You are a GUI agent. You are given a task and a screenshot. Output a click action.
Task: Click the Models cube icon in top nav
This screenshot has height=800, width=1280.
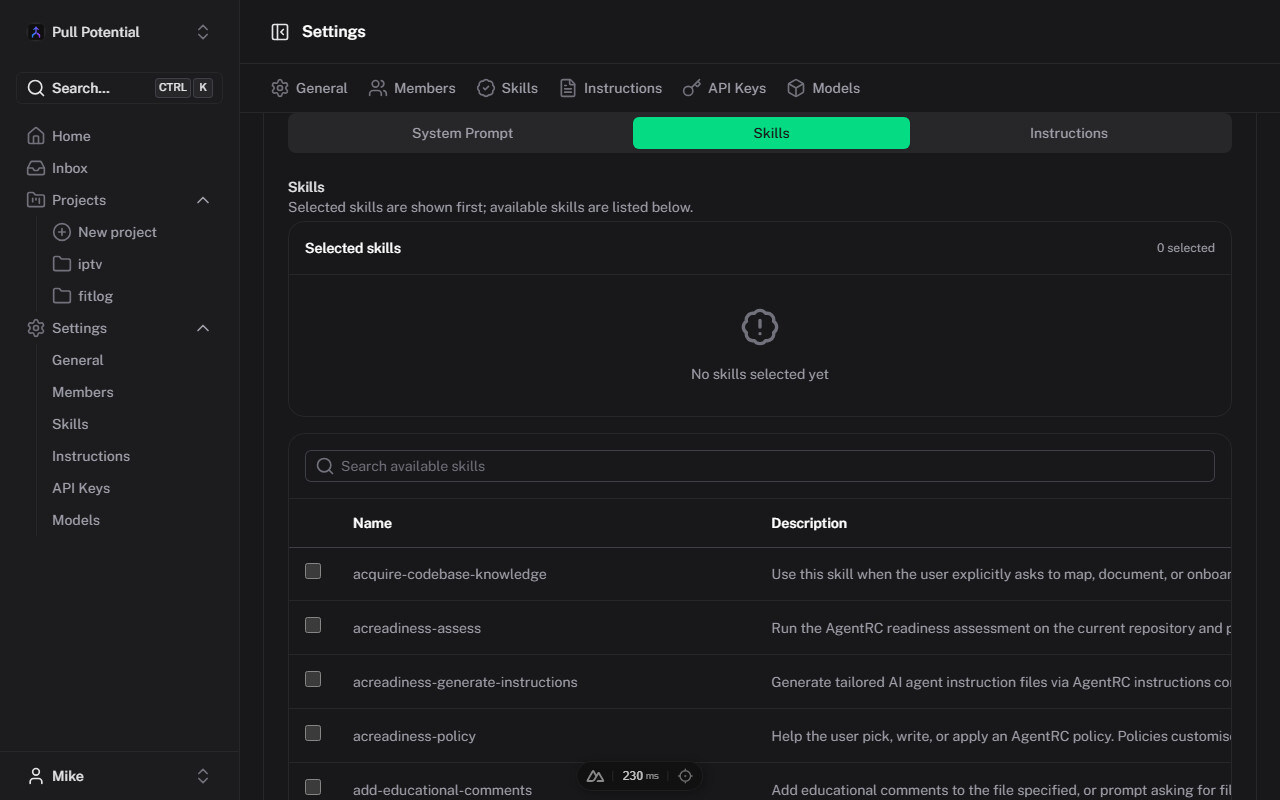pyautogui.click(x=796, y=88)
